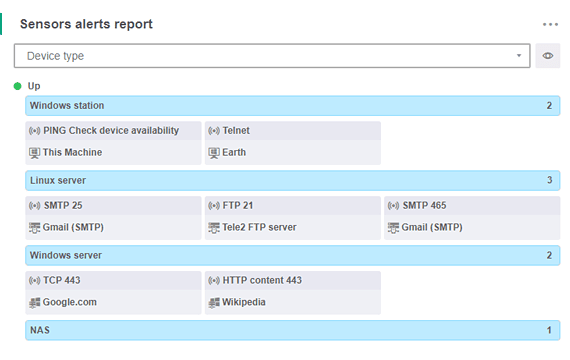Click the Earth workstation icon
Viewport: 570px width, 360px height.
(214, 153)
